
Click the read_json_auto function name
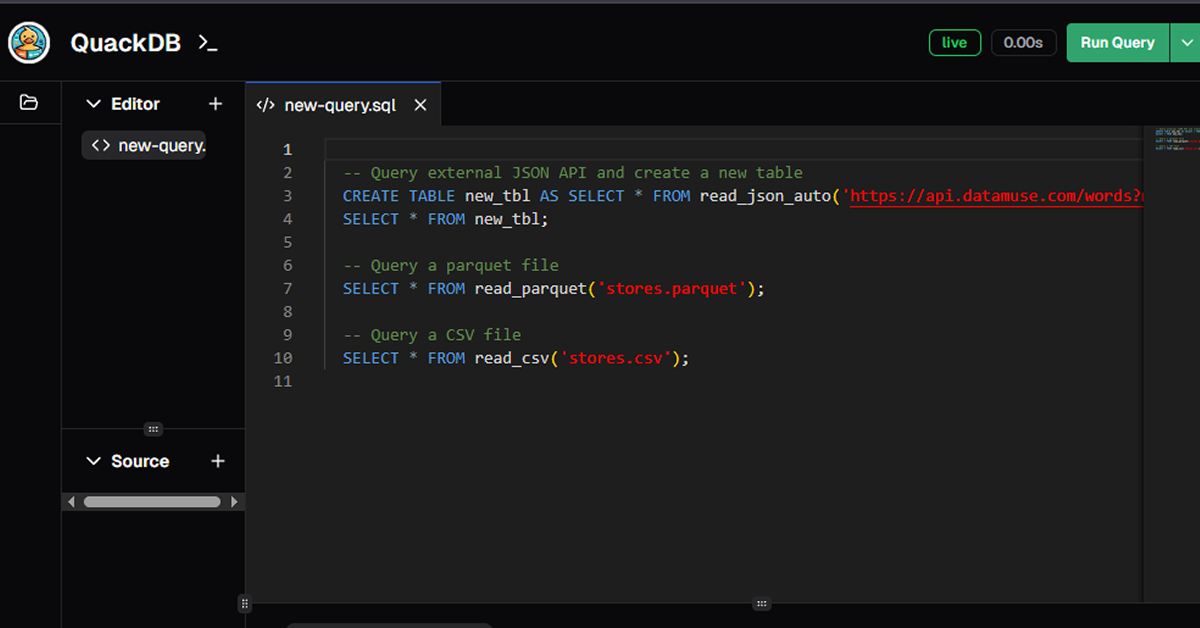pos(765,196)
